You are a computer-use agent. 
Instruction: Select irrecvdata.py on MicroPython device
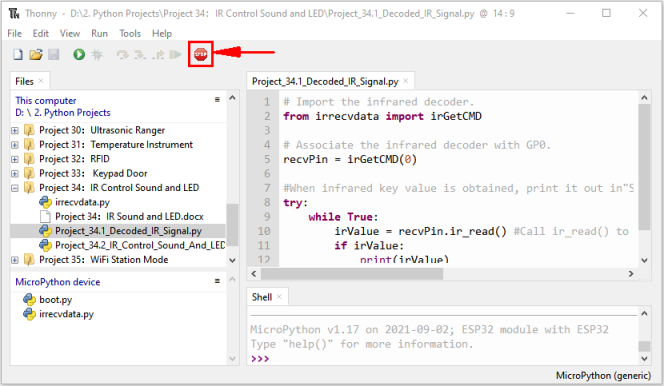click(66, 314)
